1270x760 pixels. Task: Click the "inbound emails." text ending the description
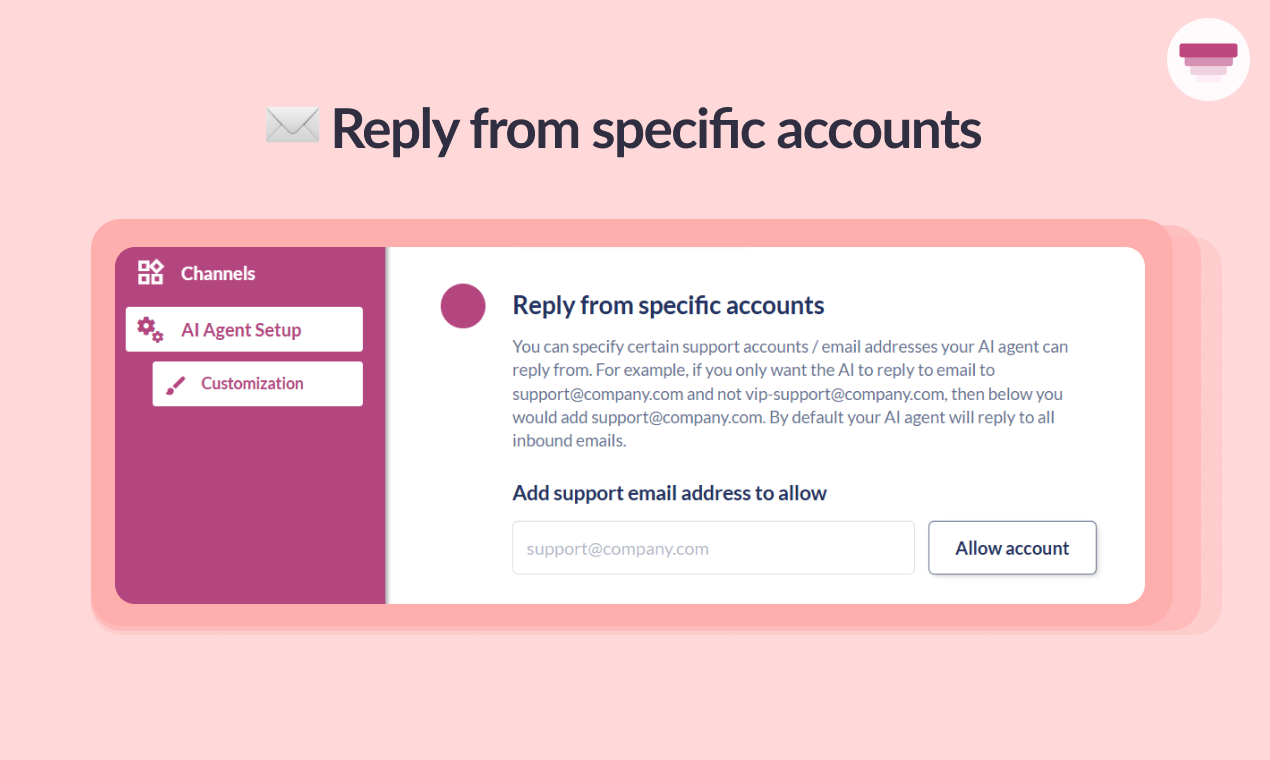pos(569,441)
